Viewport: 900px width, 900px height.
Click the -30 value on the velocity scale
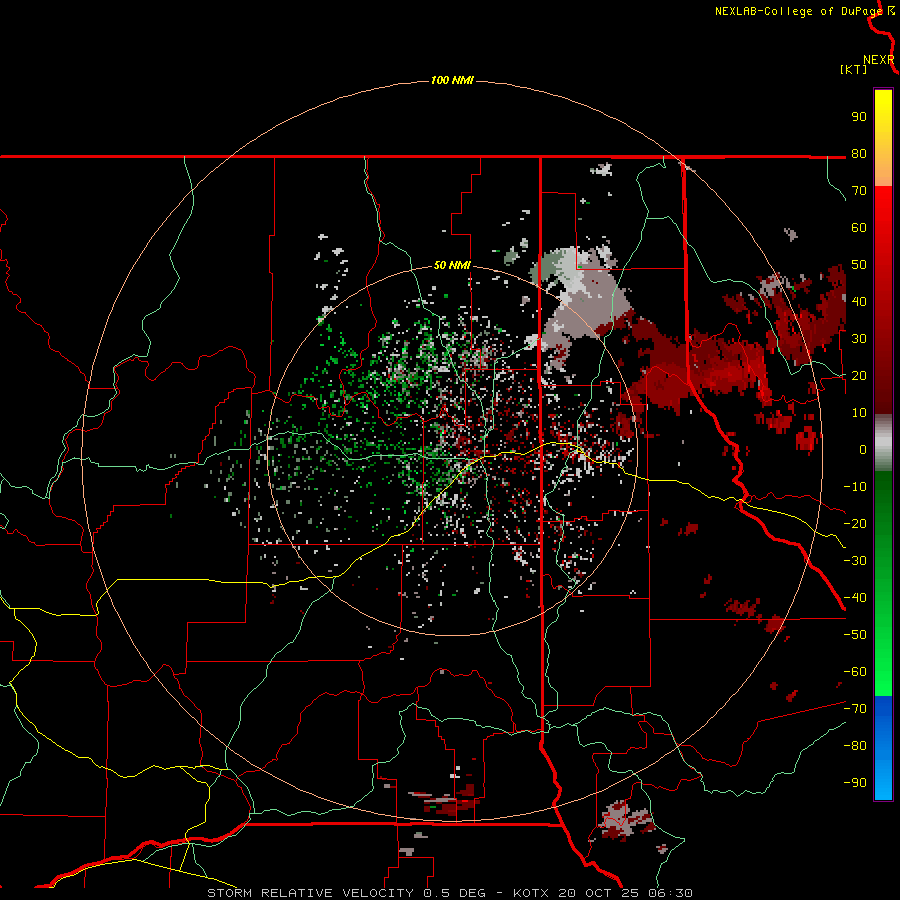point(855,561)
